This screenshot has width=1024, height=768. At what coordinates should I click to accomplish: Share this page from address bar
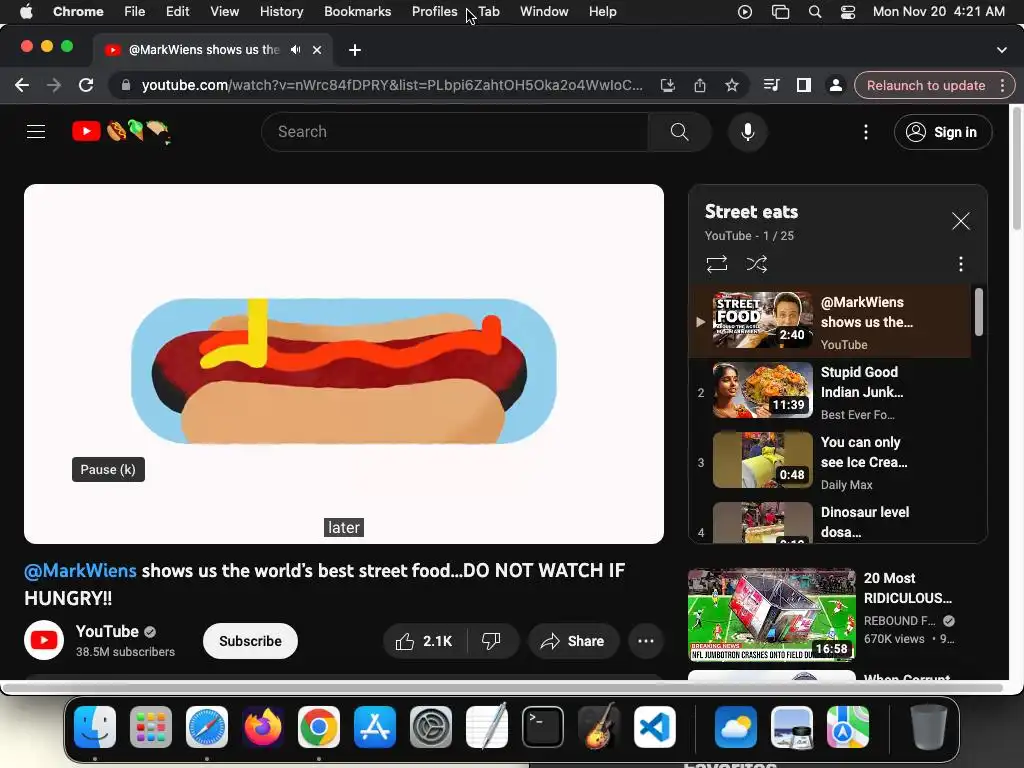[x=699, y=86]
